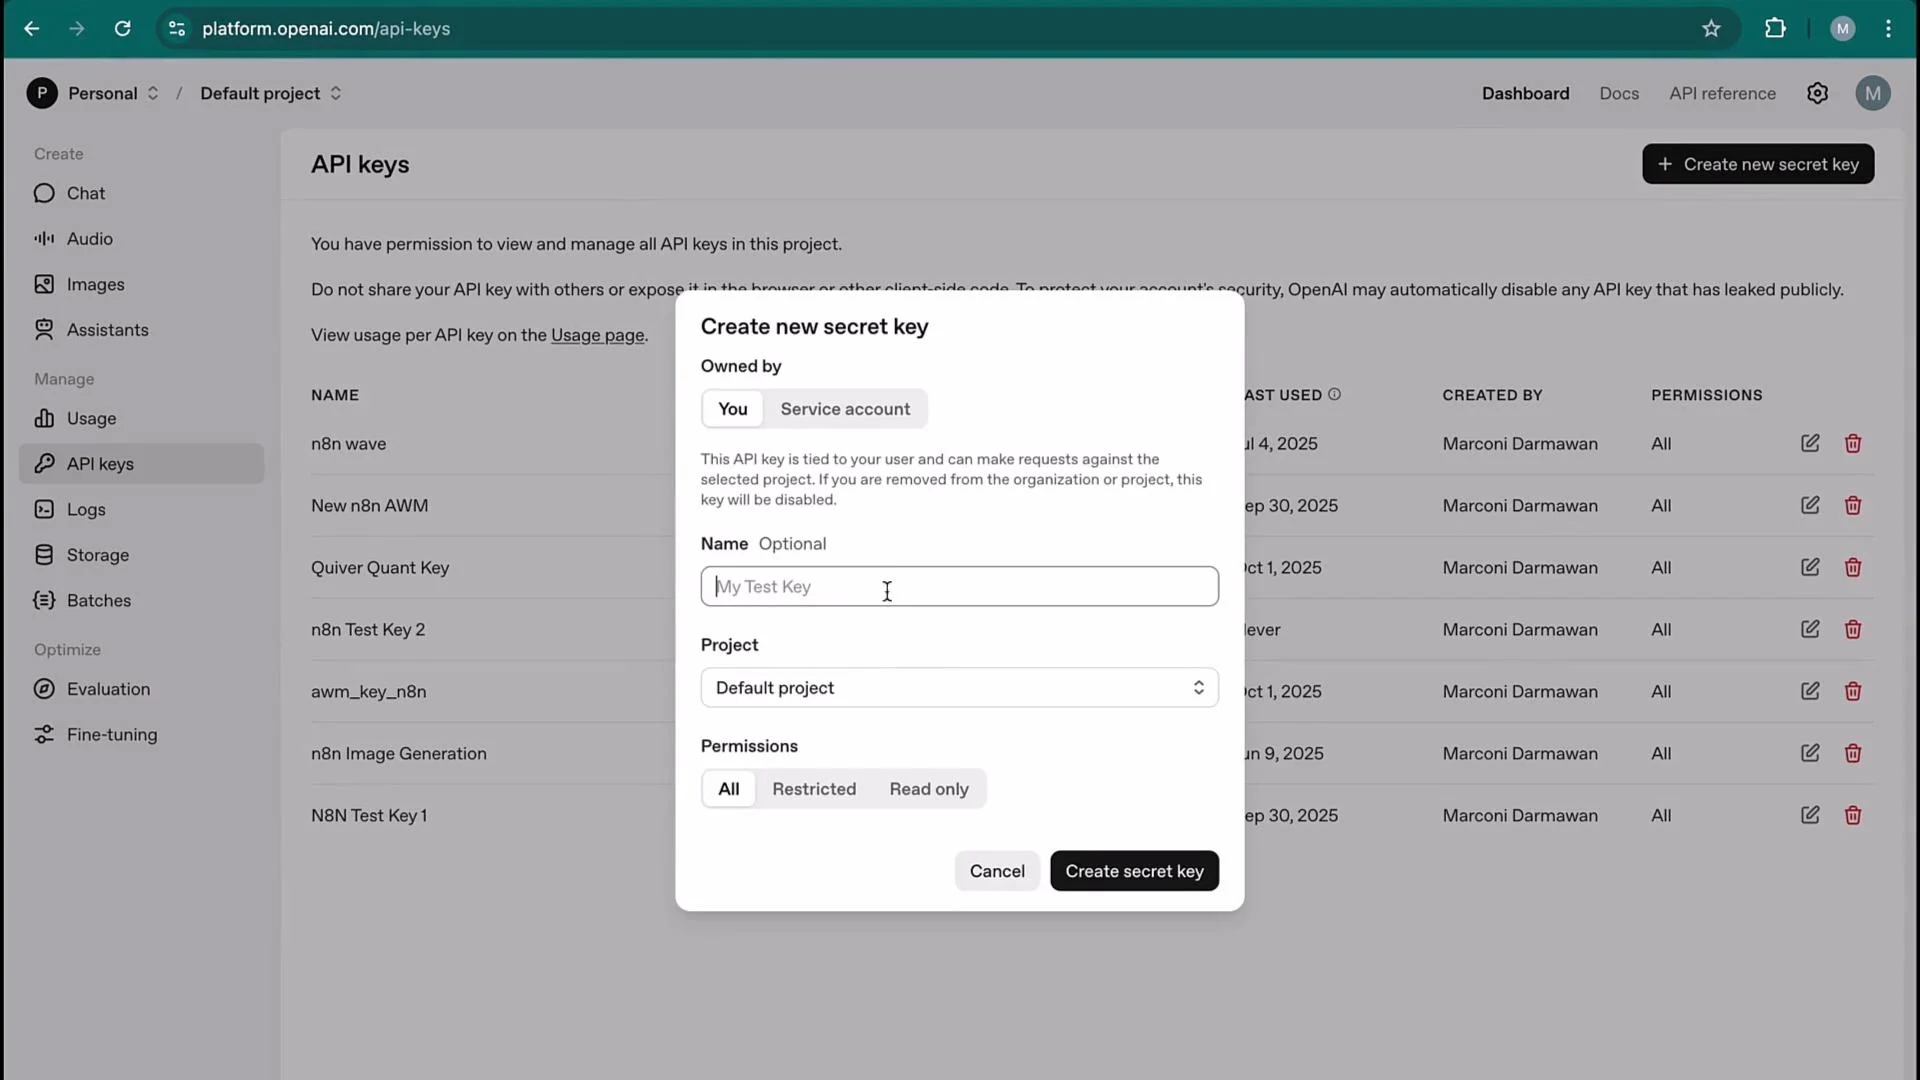Click the browser back arrow

(x=32, y=29)
